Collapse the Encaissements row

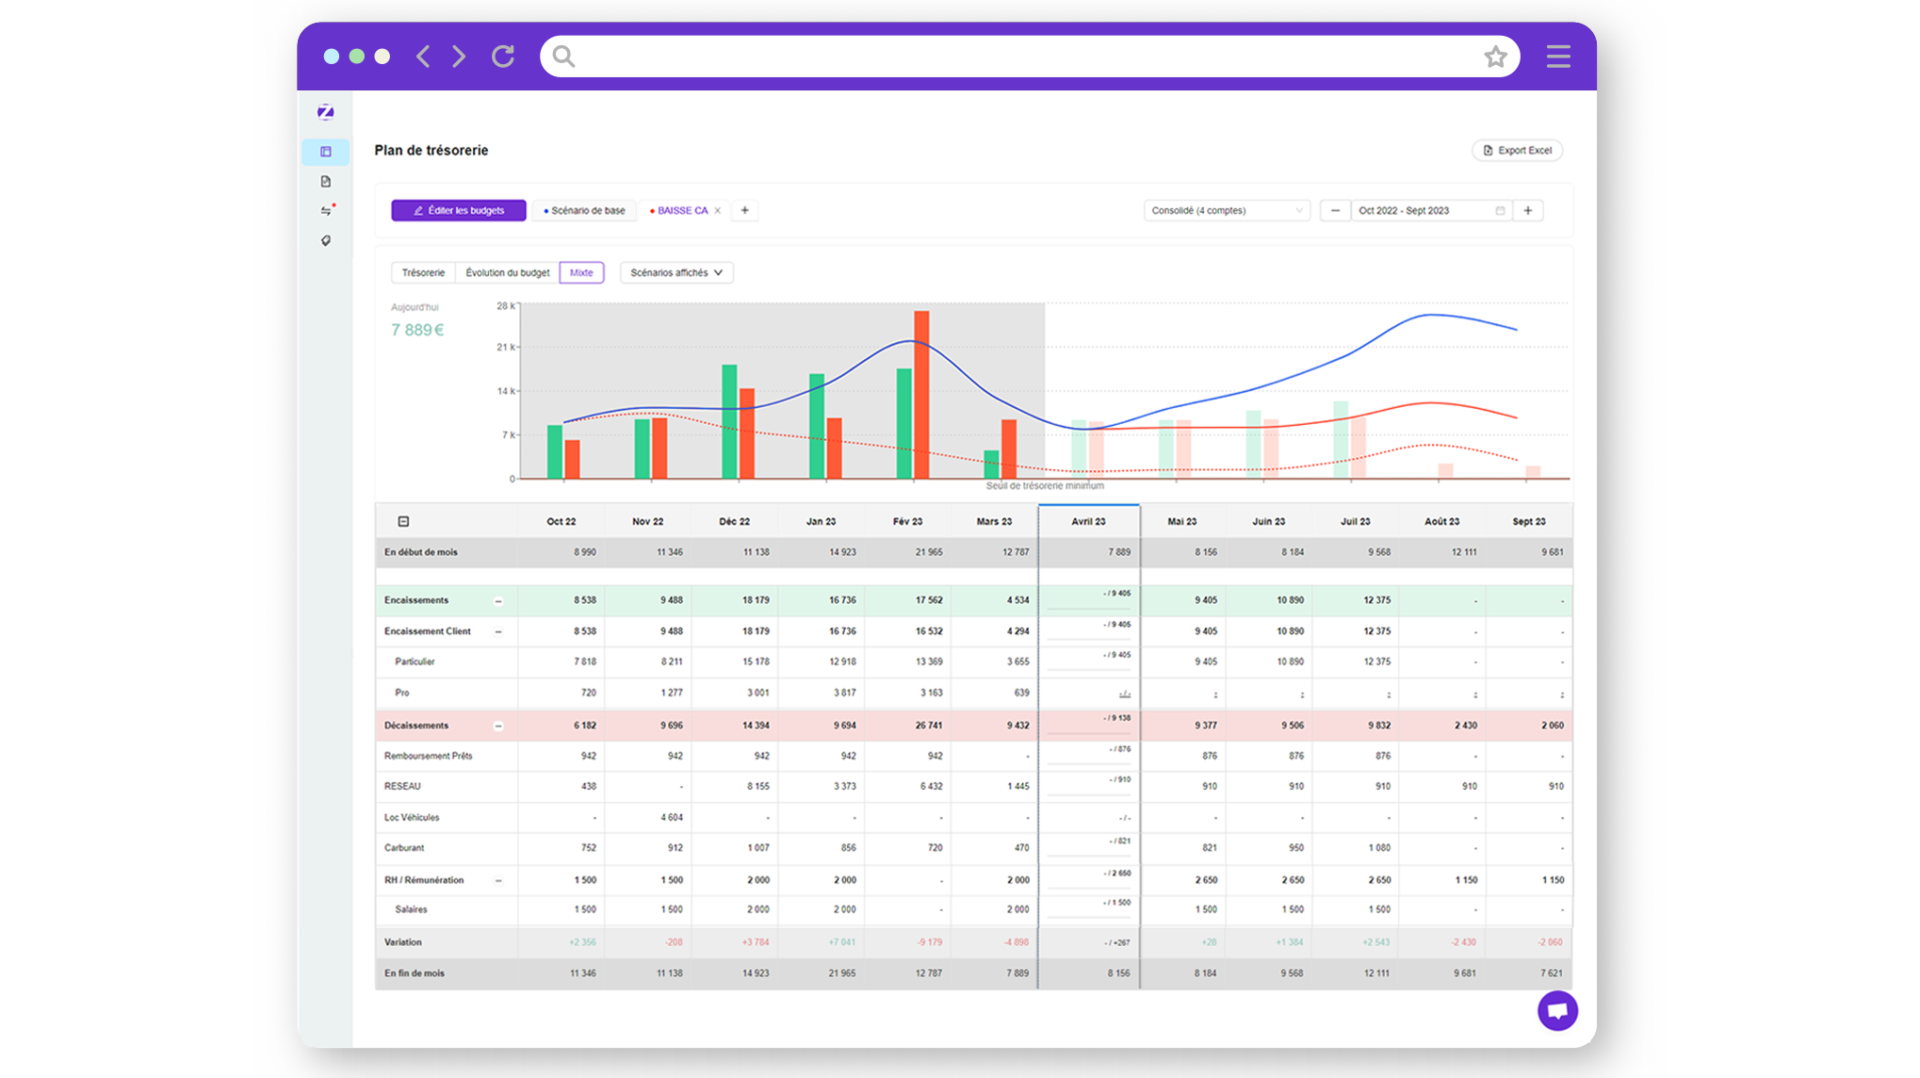click(x=498, y=601)
